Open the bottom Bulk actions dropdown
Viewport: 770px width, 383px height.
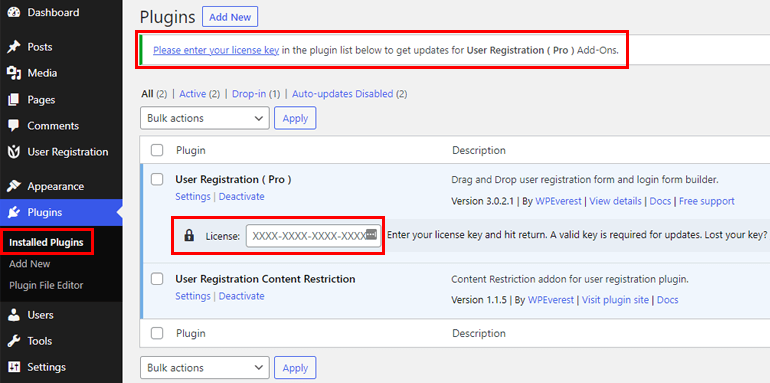point(205,368)
